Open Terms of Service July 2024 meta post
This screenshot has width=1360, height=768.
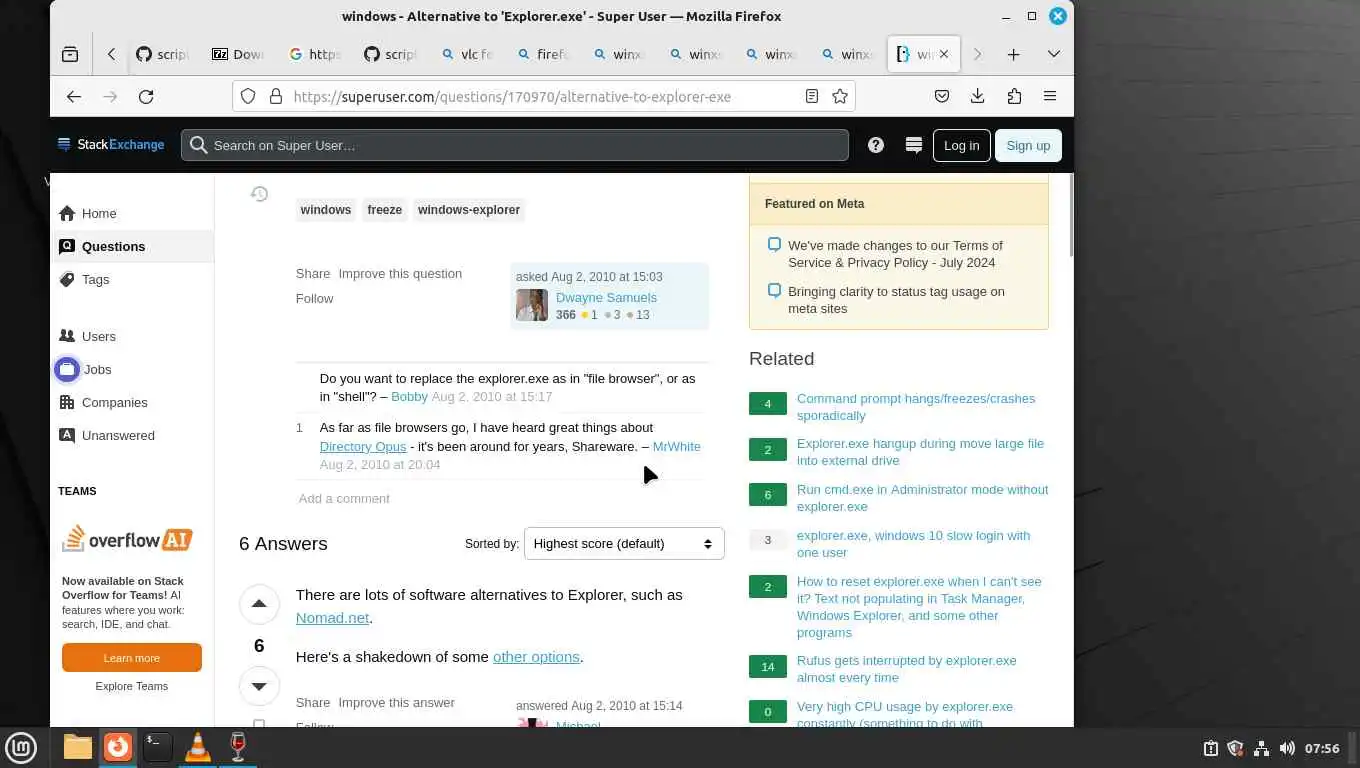[895, 253]
